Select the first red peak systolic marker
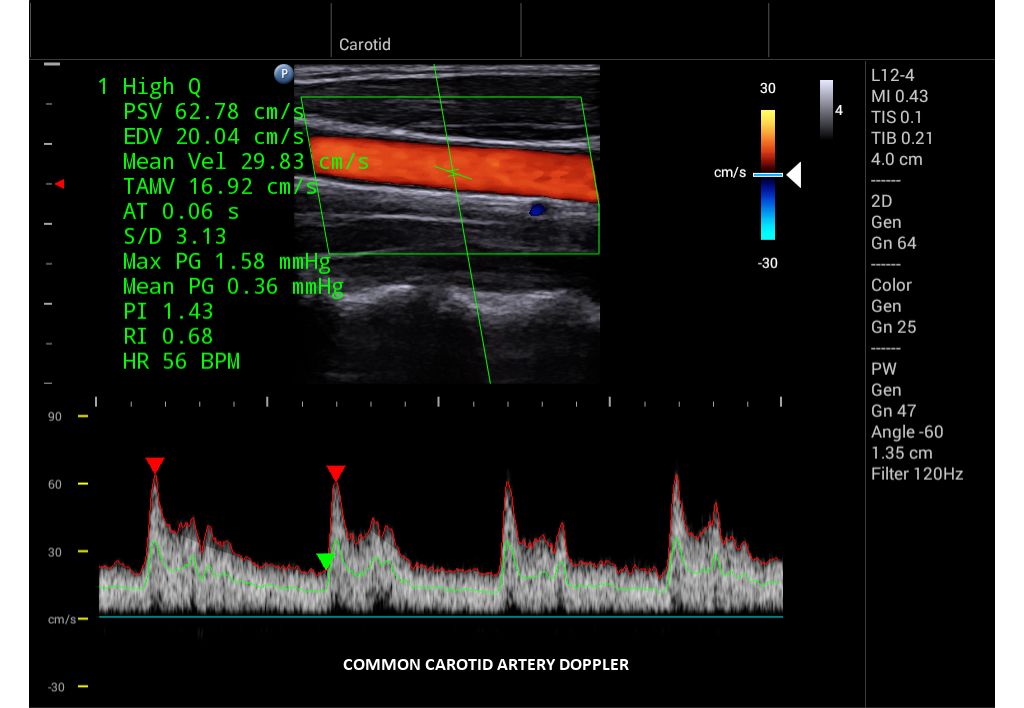 tap(154, 465)
